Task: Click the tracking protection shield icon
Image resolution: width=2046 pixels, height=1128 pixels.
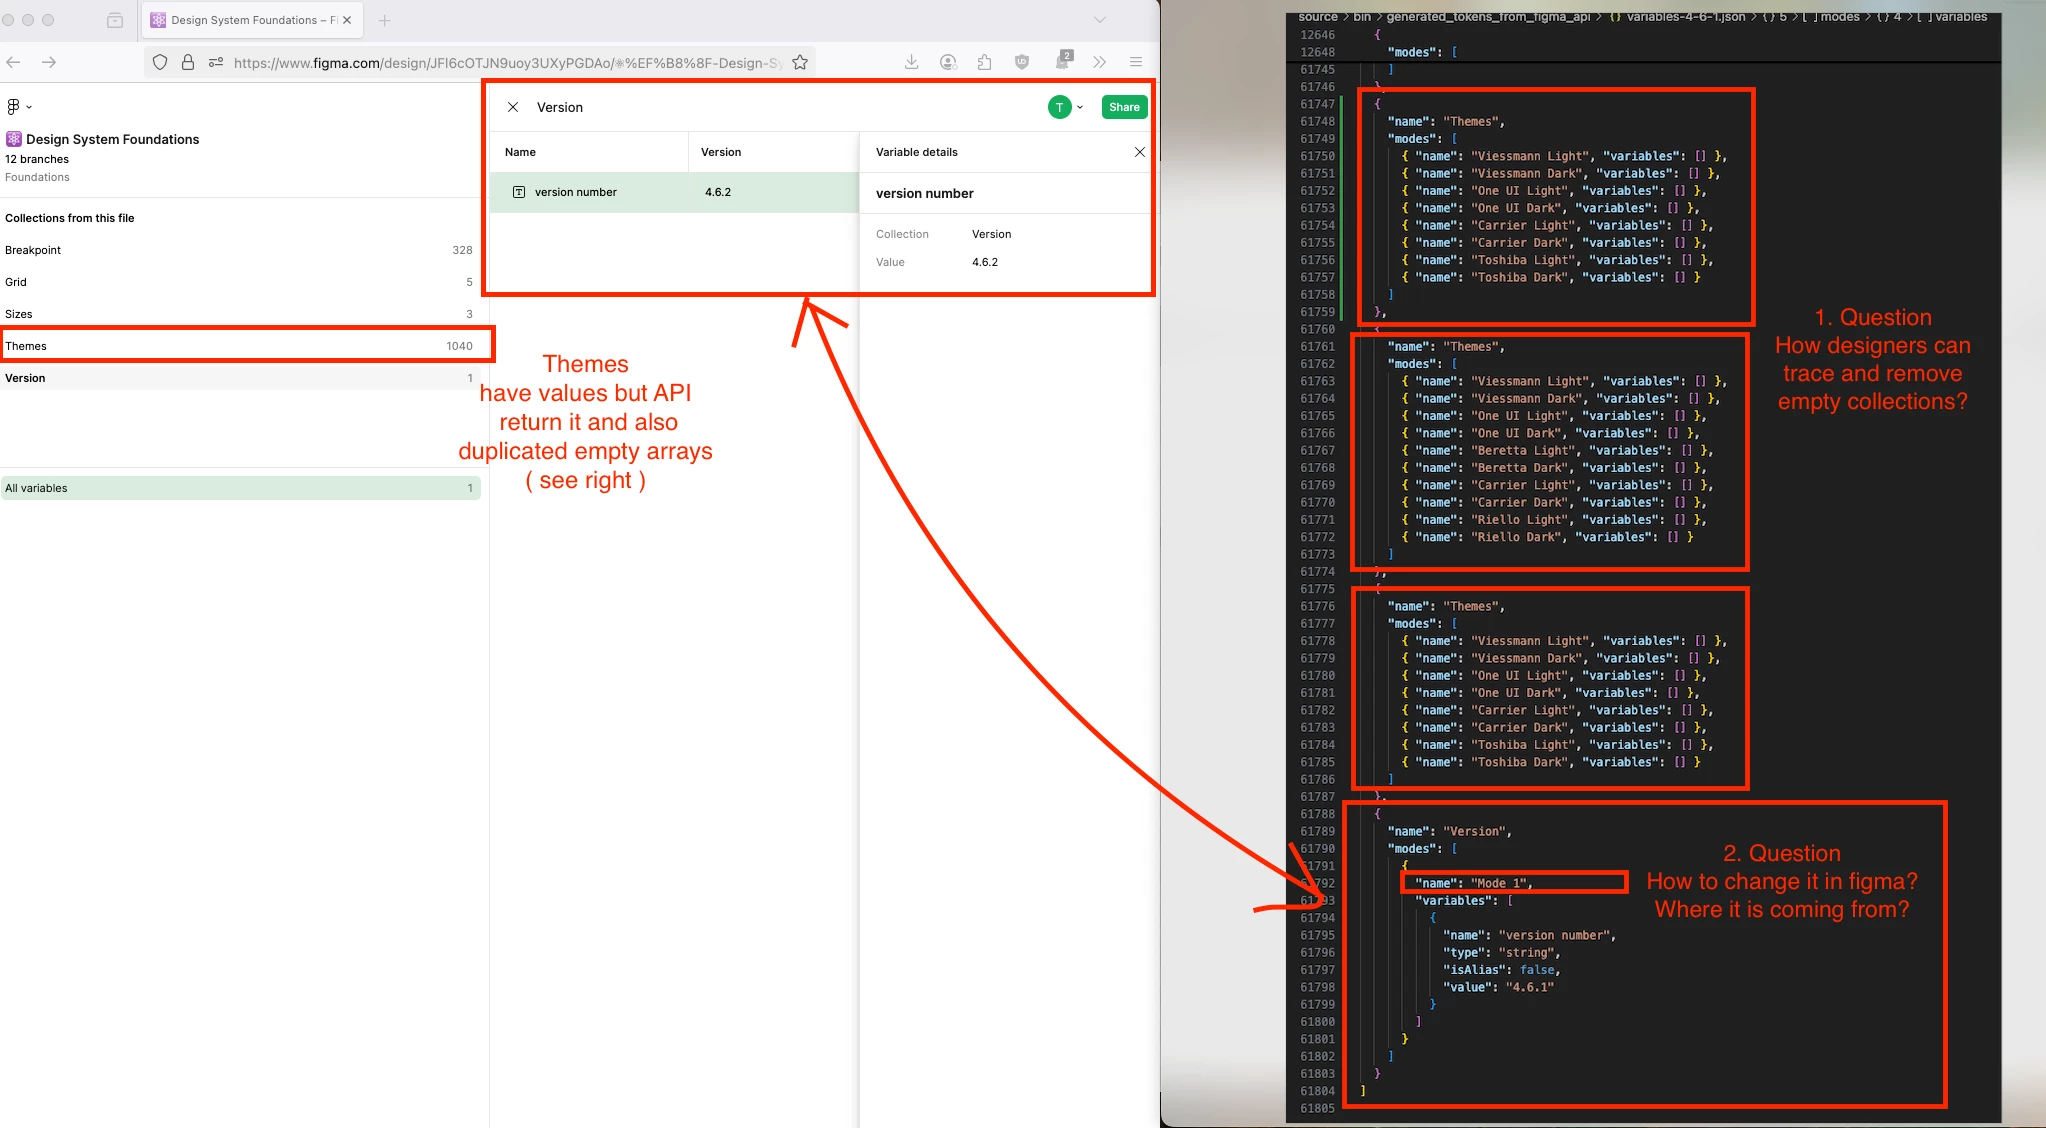Action: click(160, 62)
